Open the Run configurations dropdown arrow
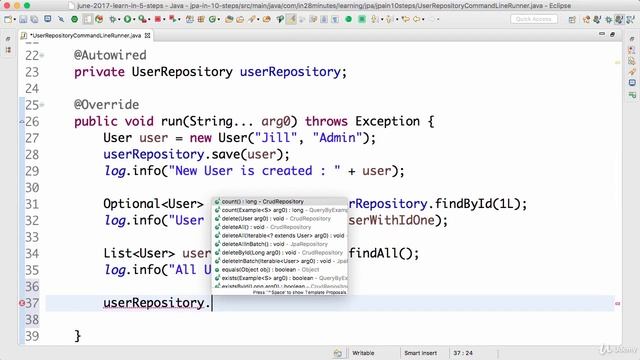Viewport: 640px width, 360px height. click(134, 19)
